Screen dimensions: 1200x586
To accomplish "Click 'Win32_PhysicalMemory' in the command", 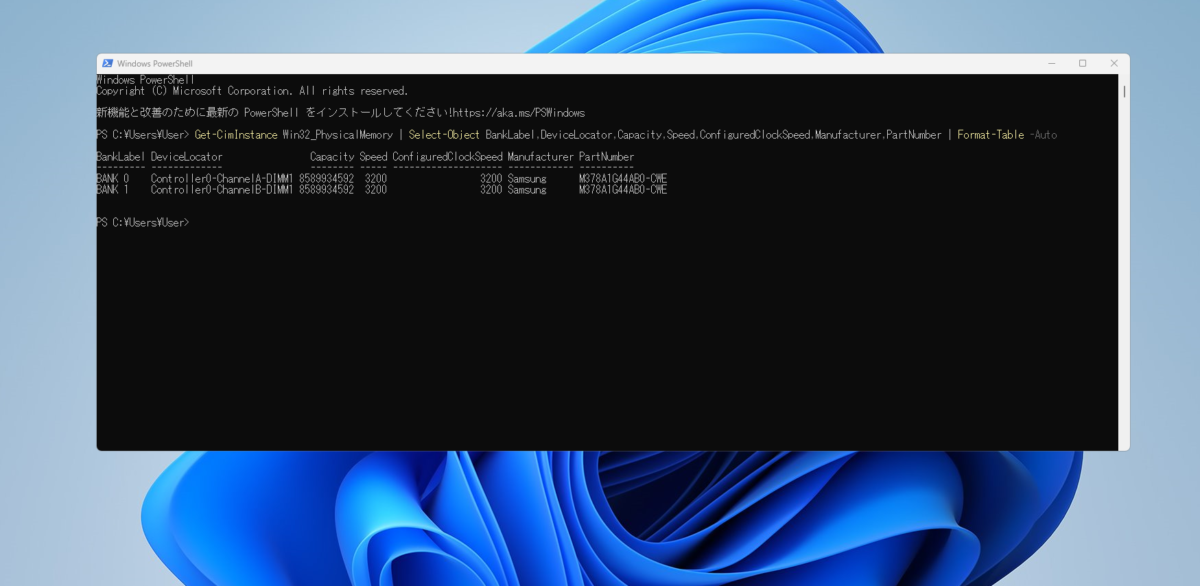I will [338, 135].
